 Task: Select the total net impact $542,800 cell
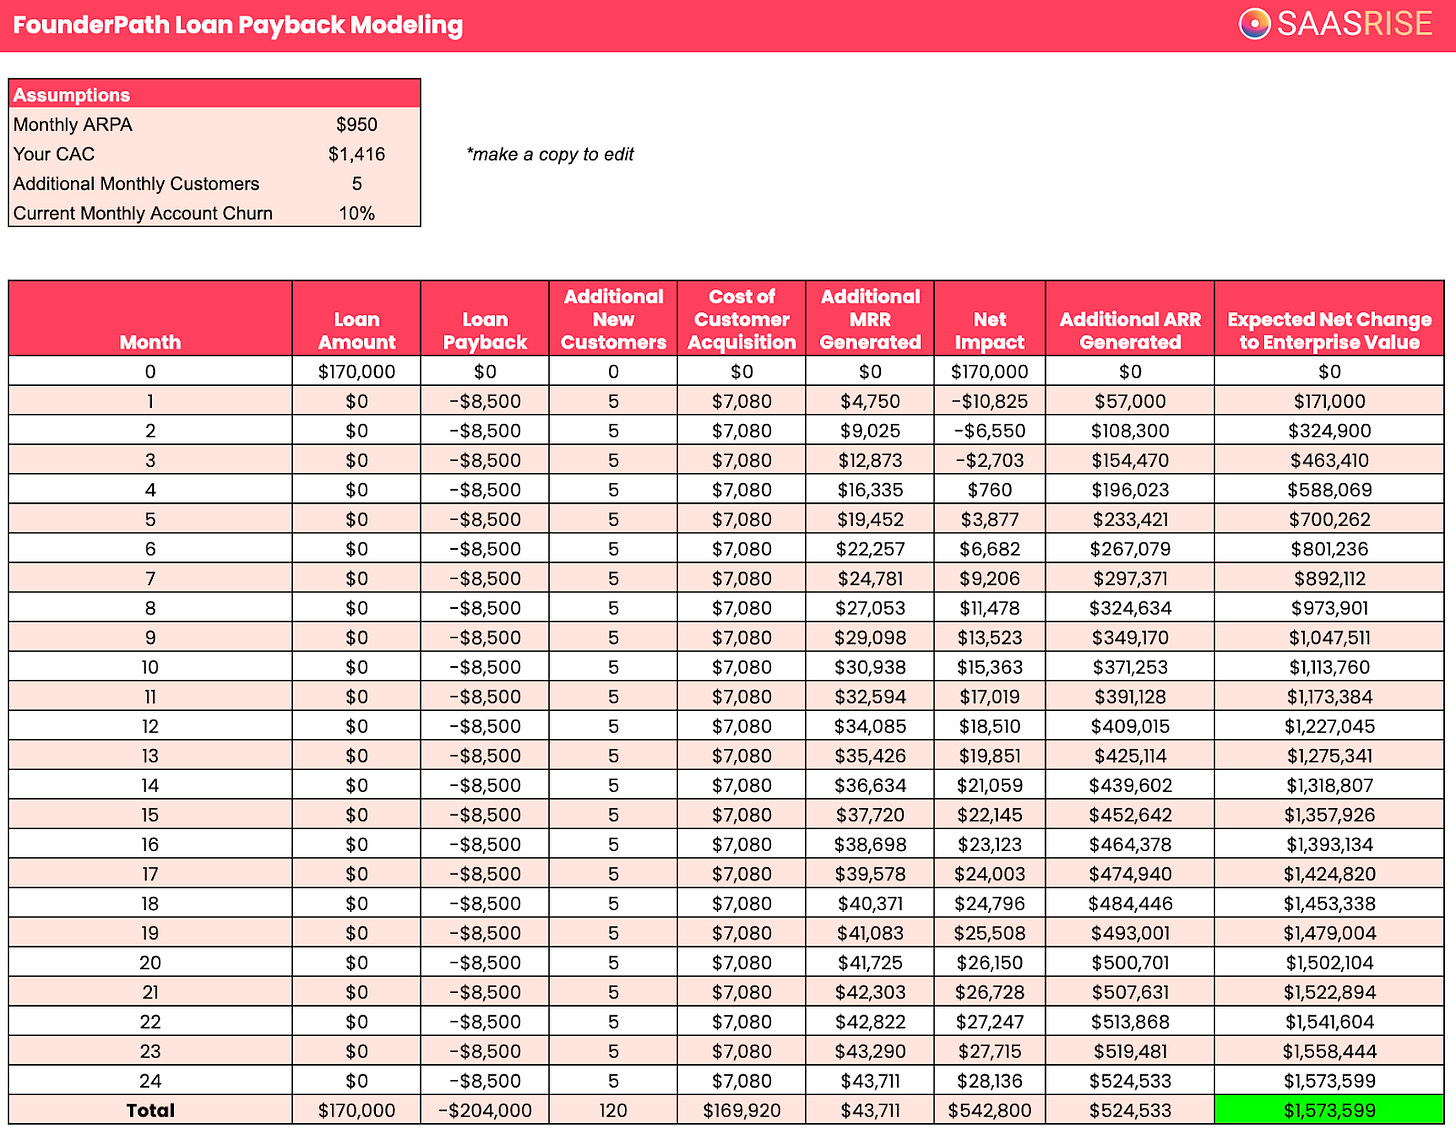point(990,1110)
